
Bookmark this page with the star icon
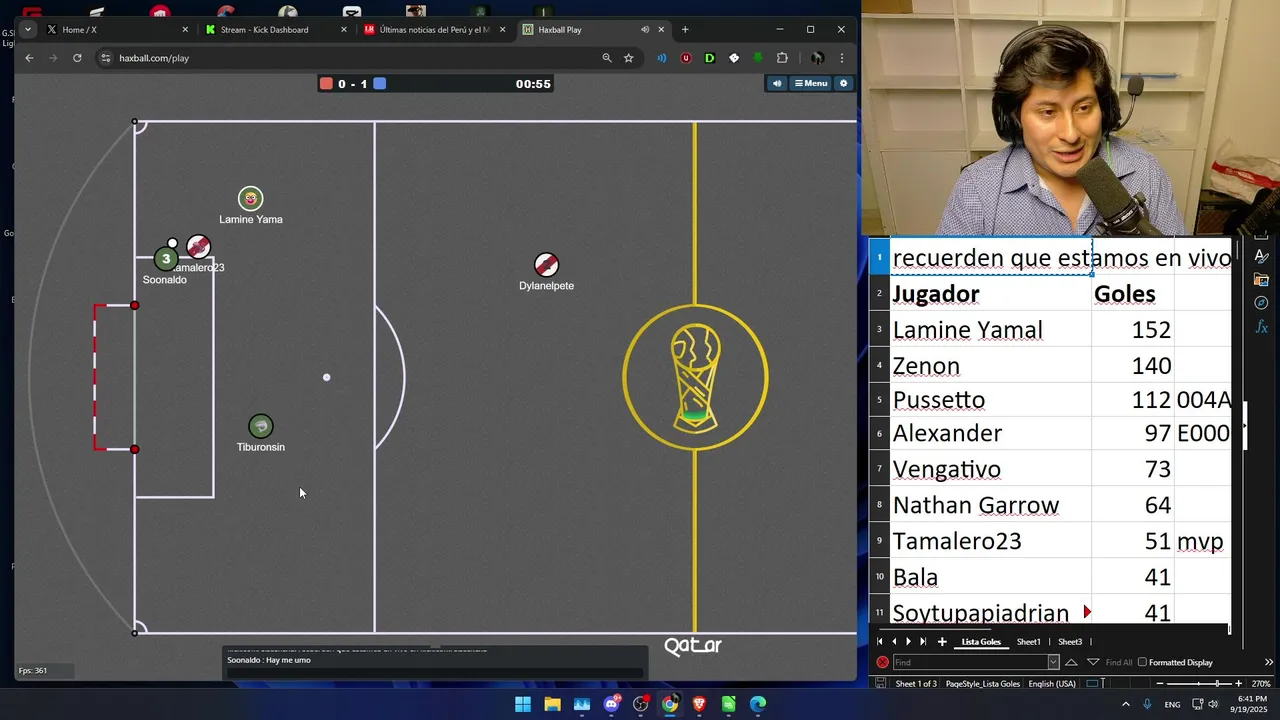click(629, 58)
